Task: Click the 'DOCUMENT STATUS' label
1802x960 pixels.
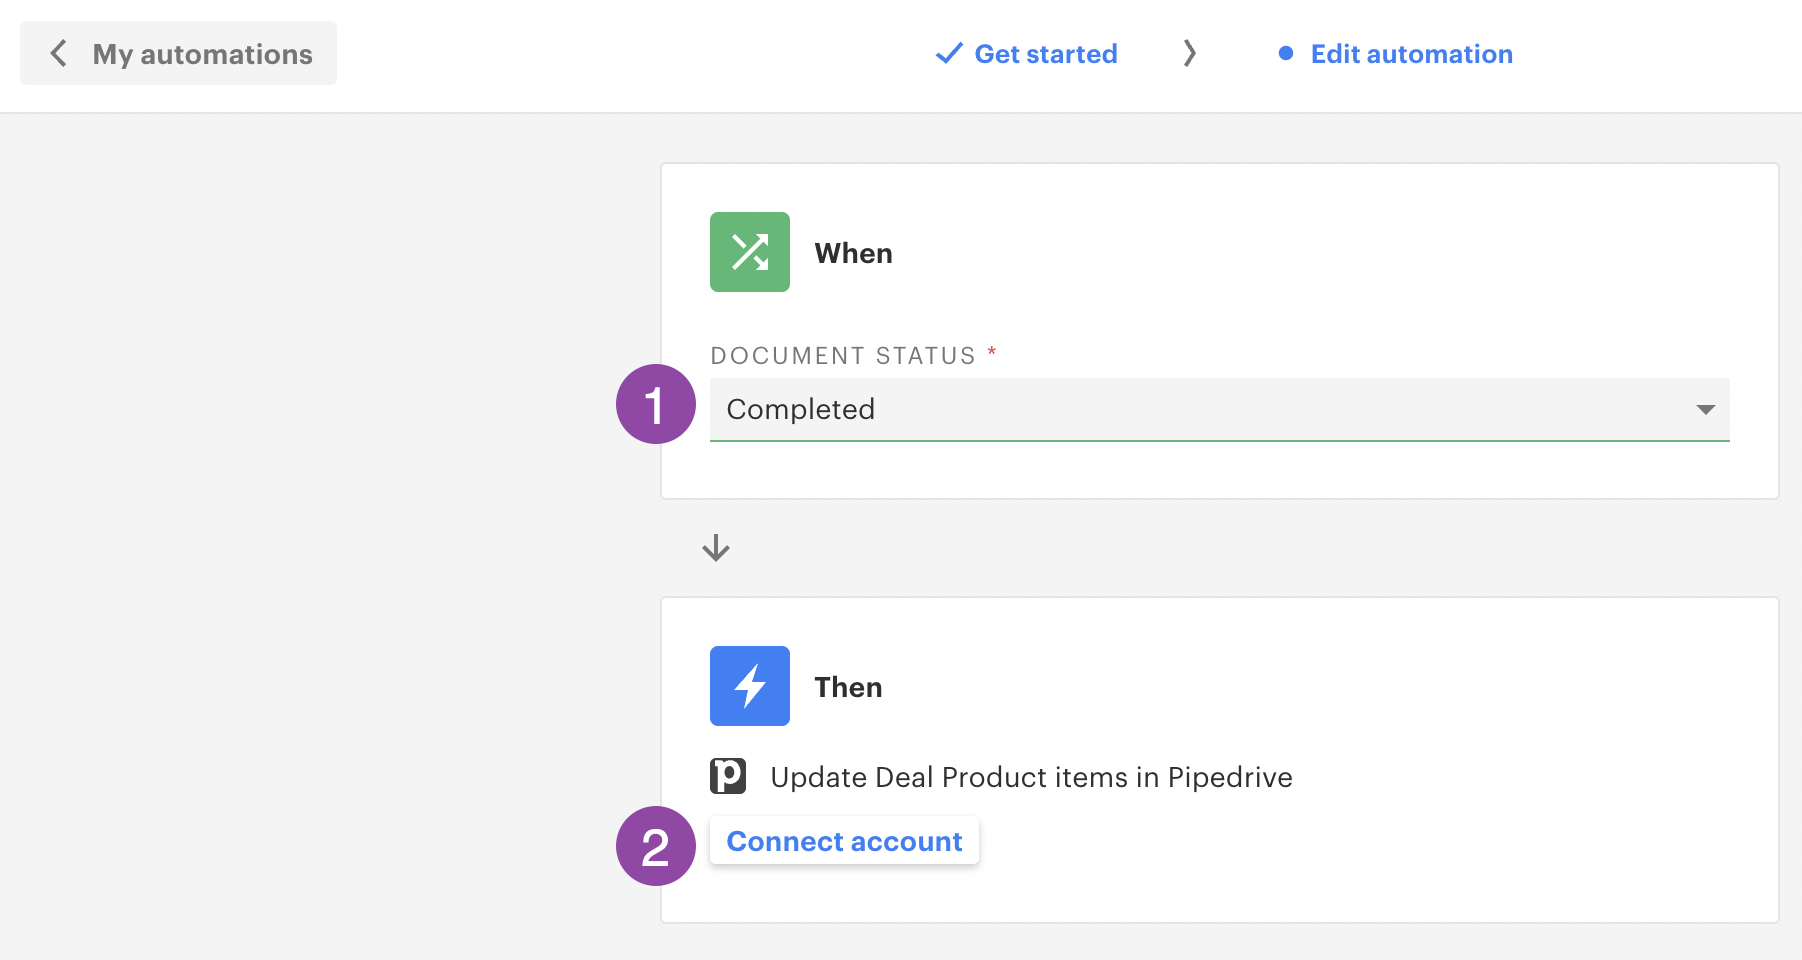Action: pyautogui.click(x=843, y=355)
